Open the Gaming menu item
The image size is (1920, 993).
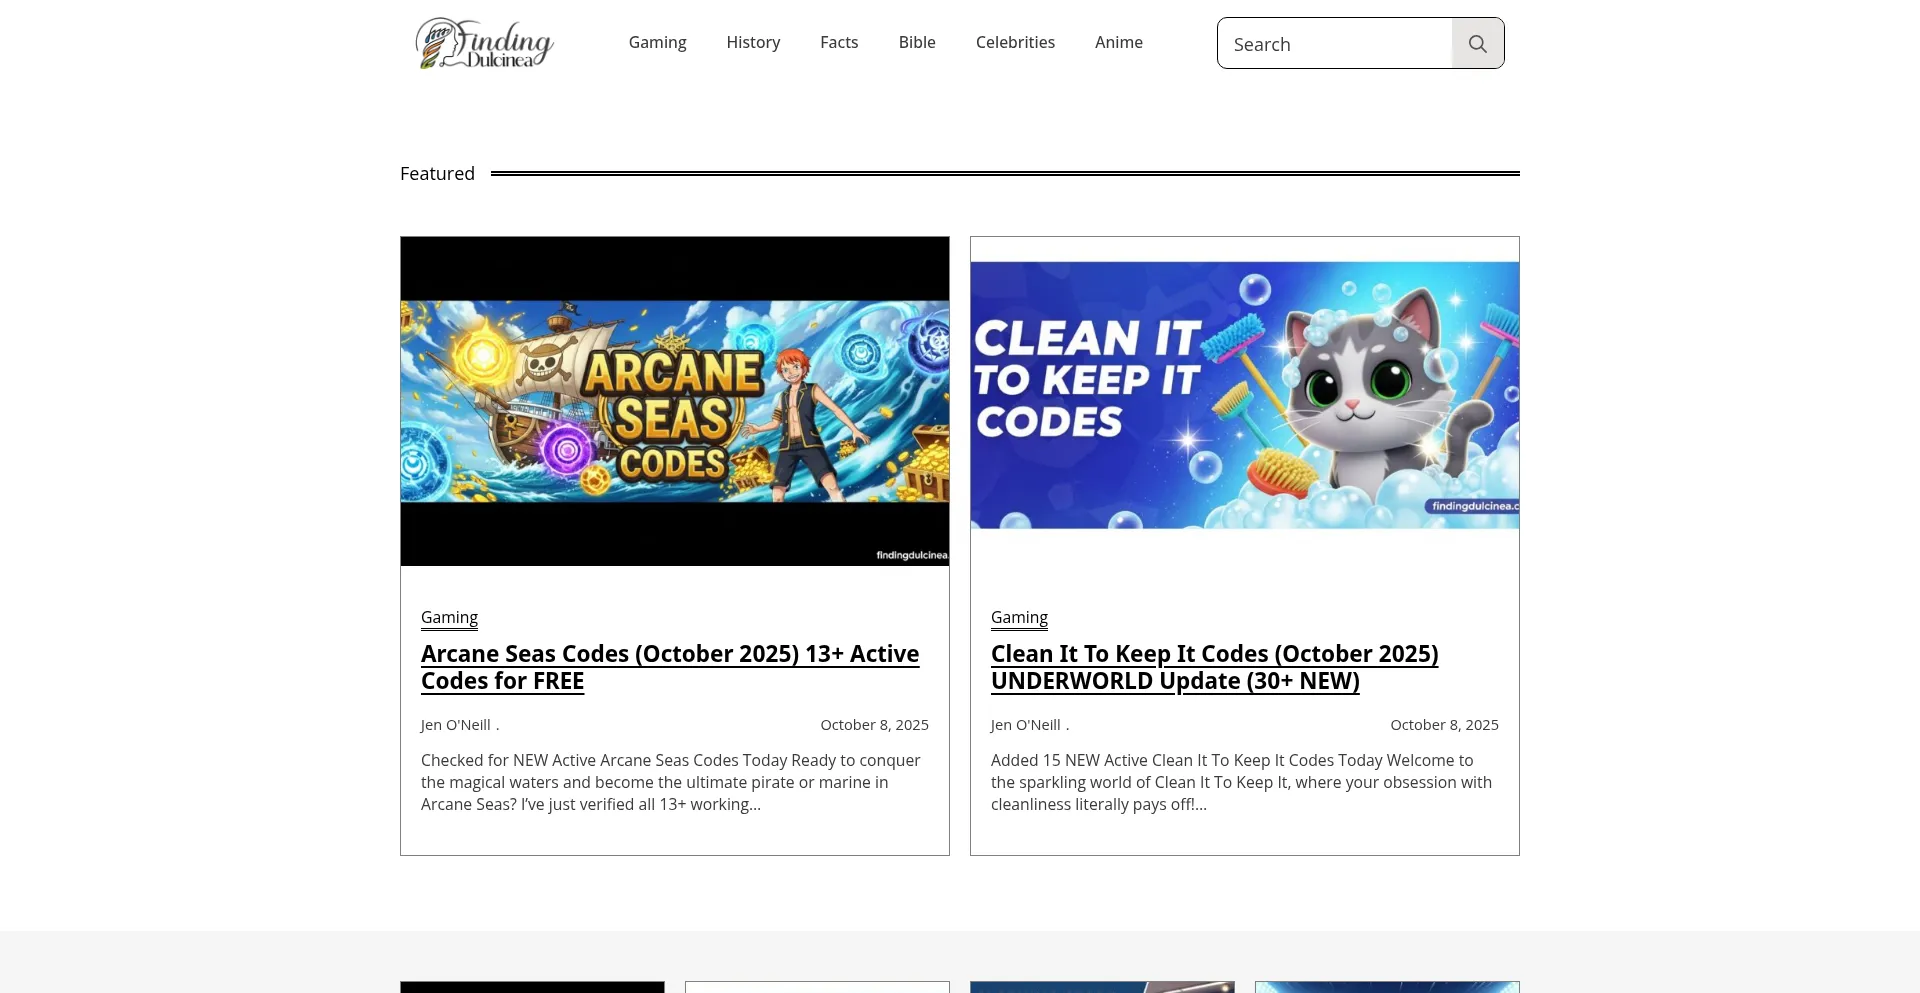click(657, 42)
